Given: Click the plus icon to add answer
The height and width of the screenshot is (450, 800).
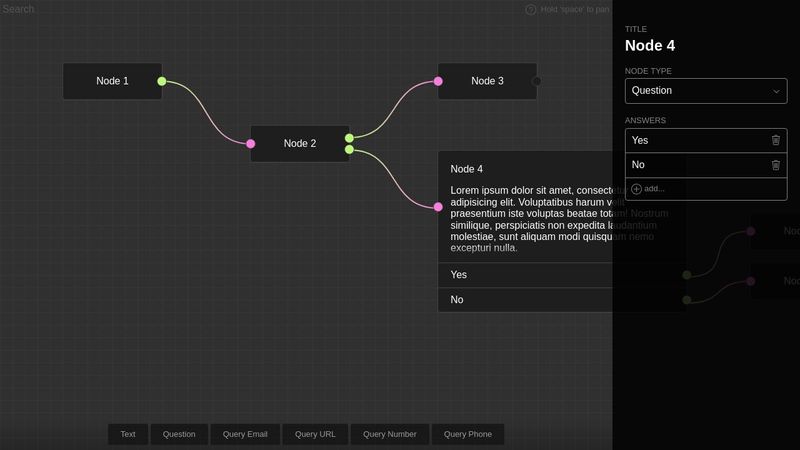Looking at the screenshot, I should 636,189.
